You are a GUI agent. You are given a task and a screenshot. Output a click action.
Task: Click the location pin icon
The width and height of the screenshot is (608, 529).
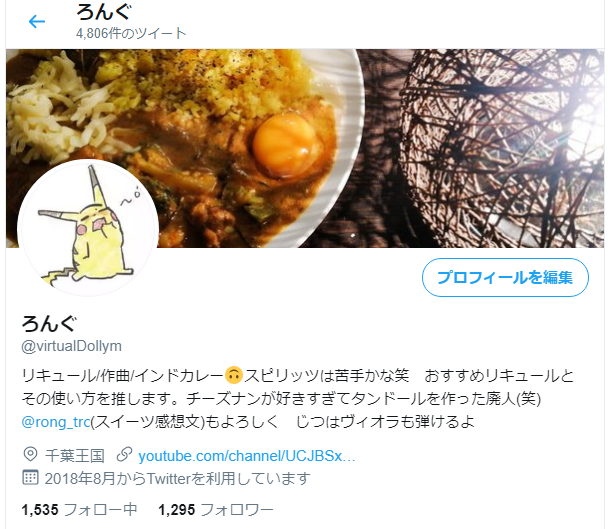(x=30, y=454)
